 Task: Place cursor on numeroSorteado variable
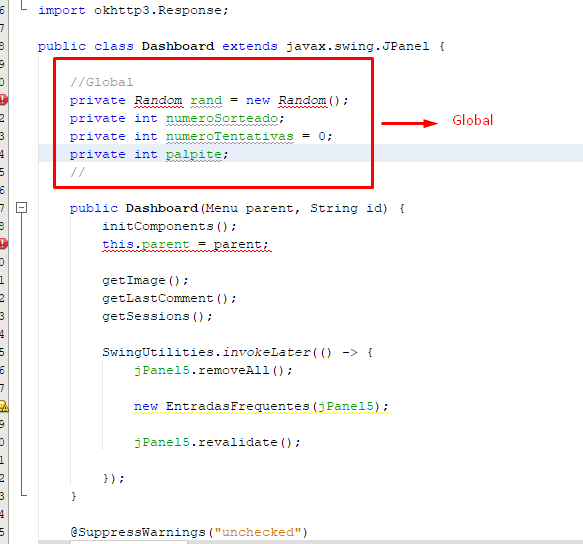tap(222, 119)
